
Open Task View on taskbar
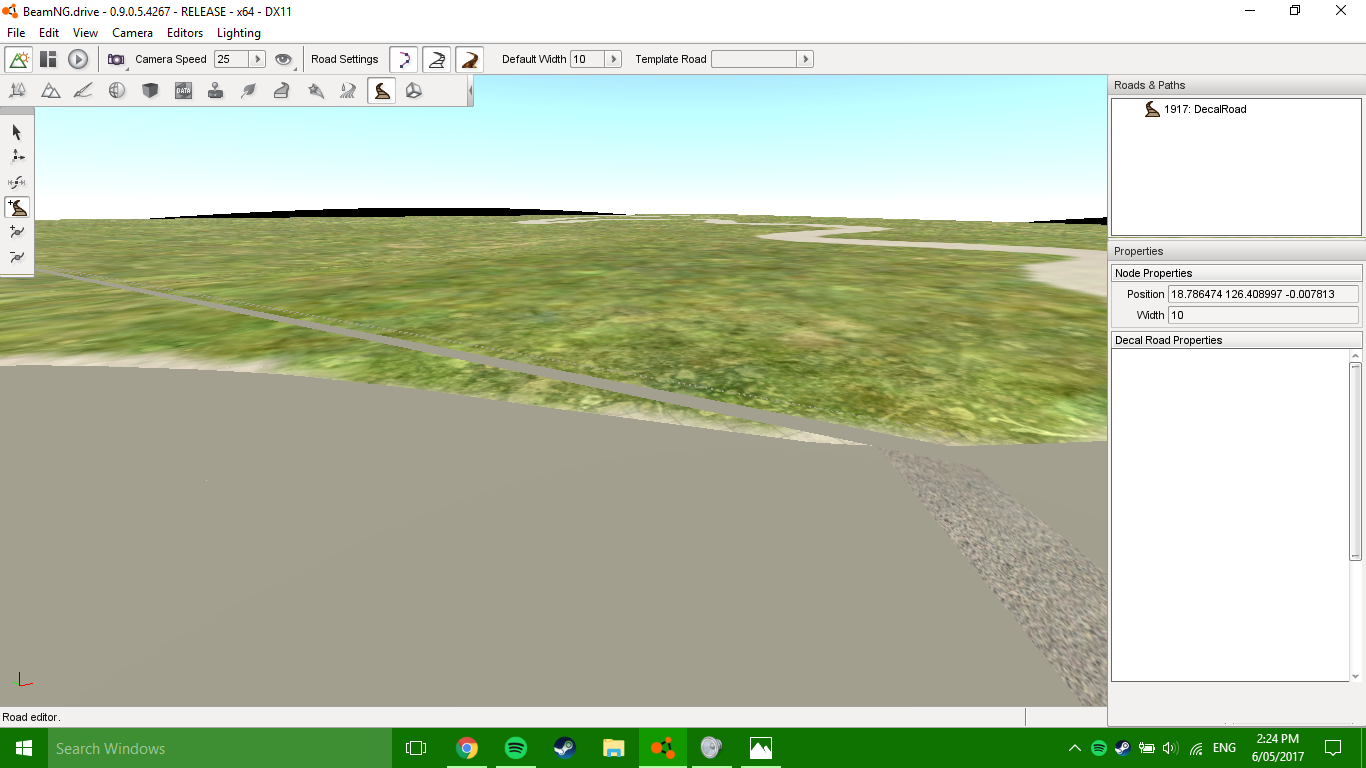tap(416, 748)
